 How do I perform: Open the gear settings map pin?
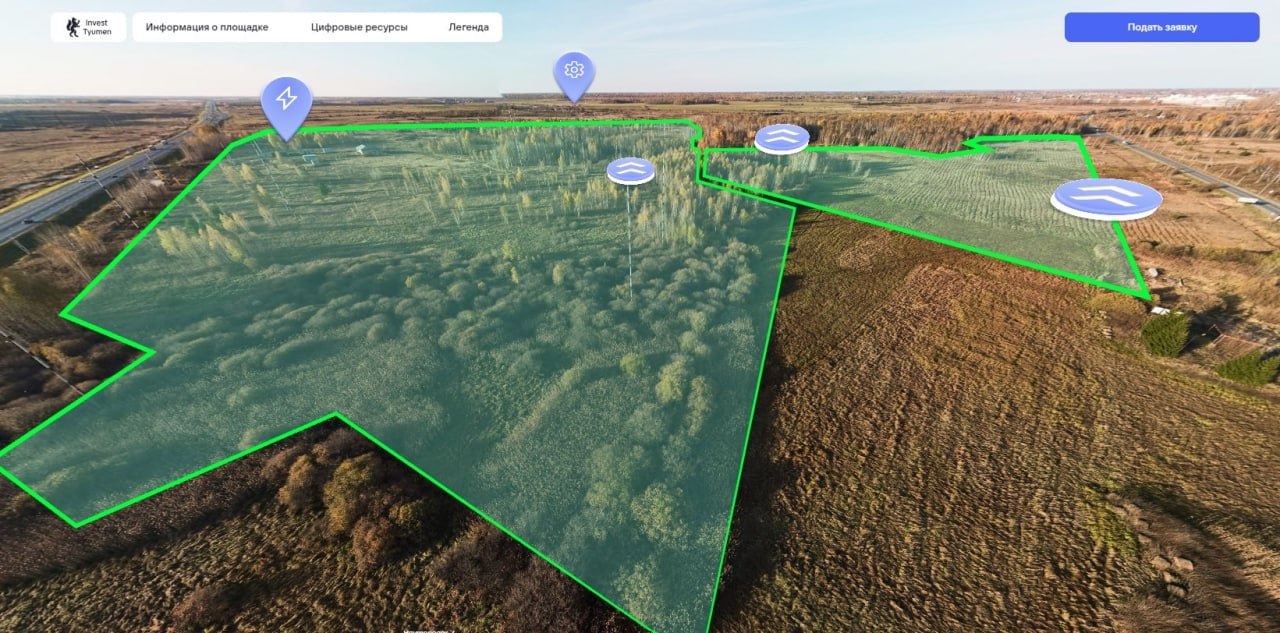pos(574,71)
